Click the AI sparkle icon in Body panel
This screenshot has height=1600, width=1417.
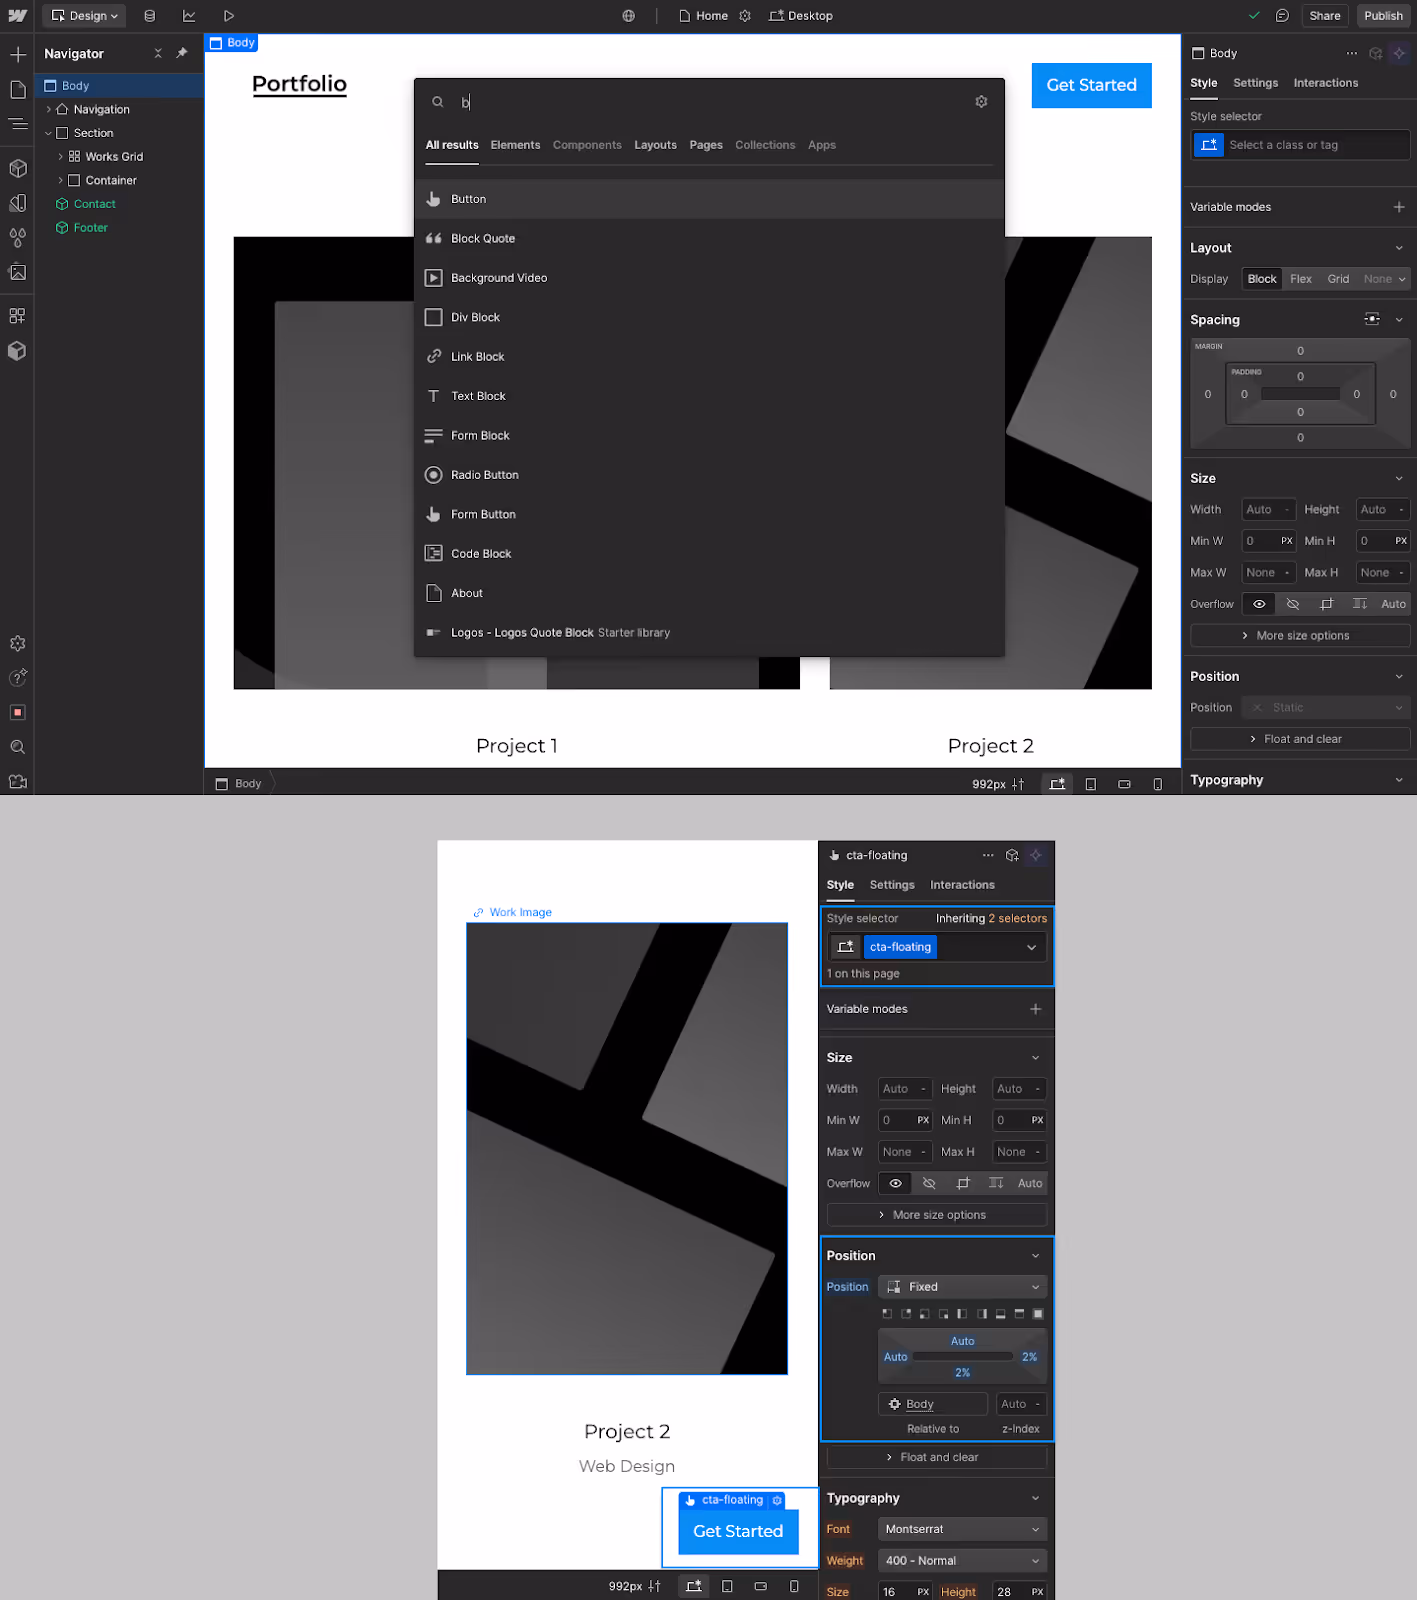pos(1399,54)
